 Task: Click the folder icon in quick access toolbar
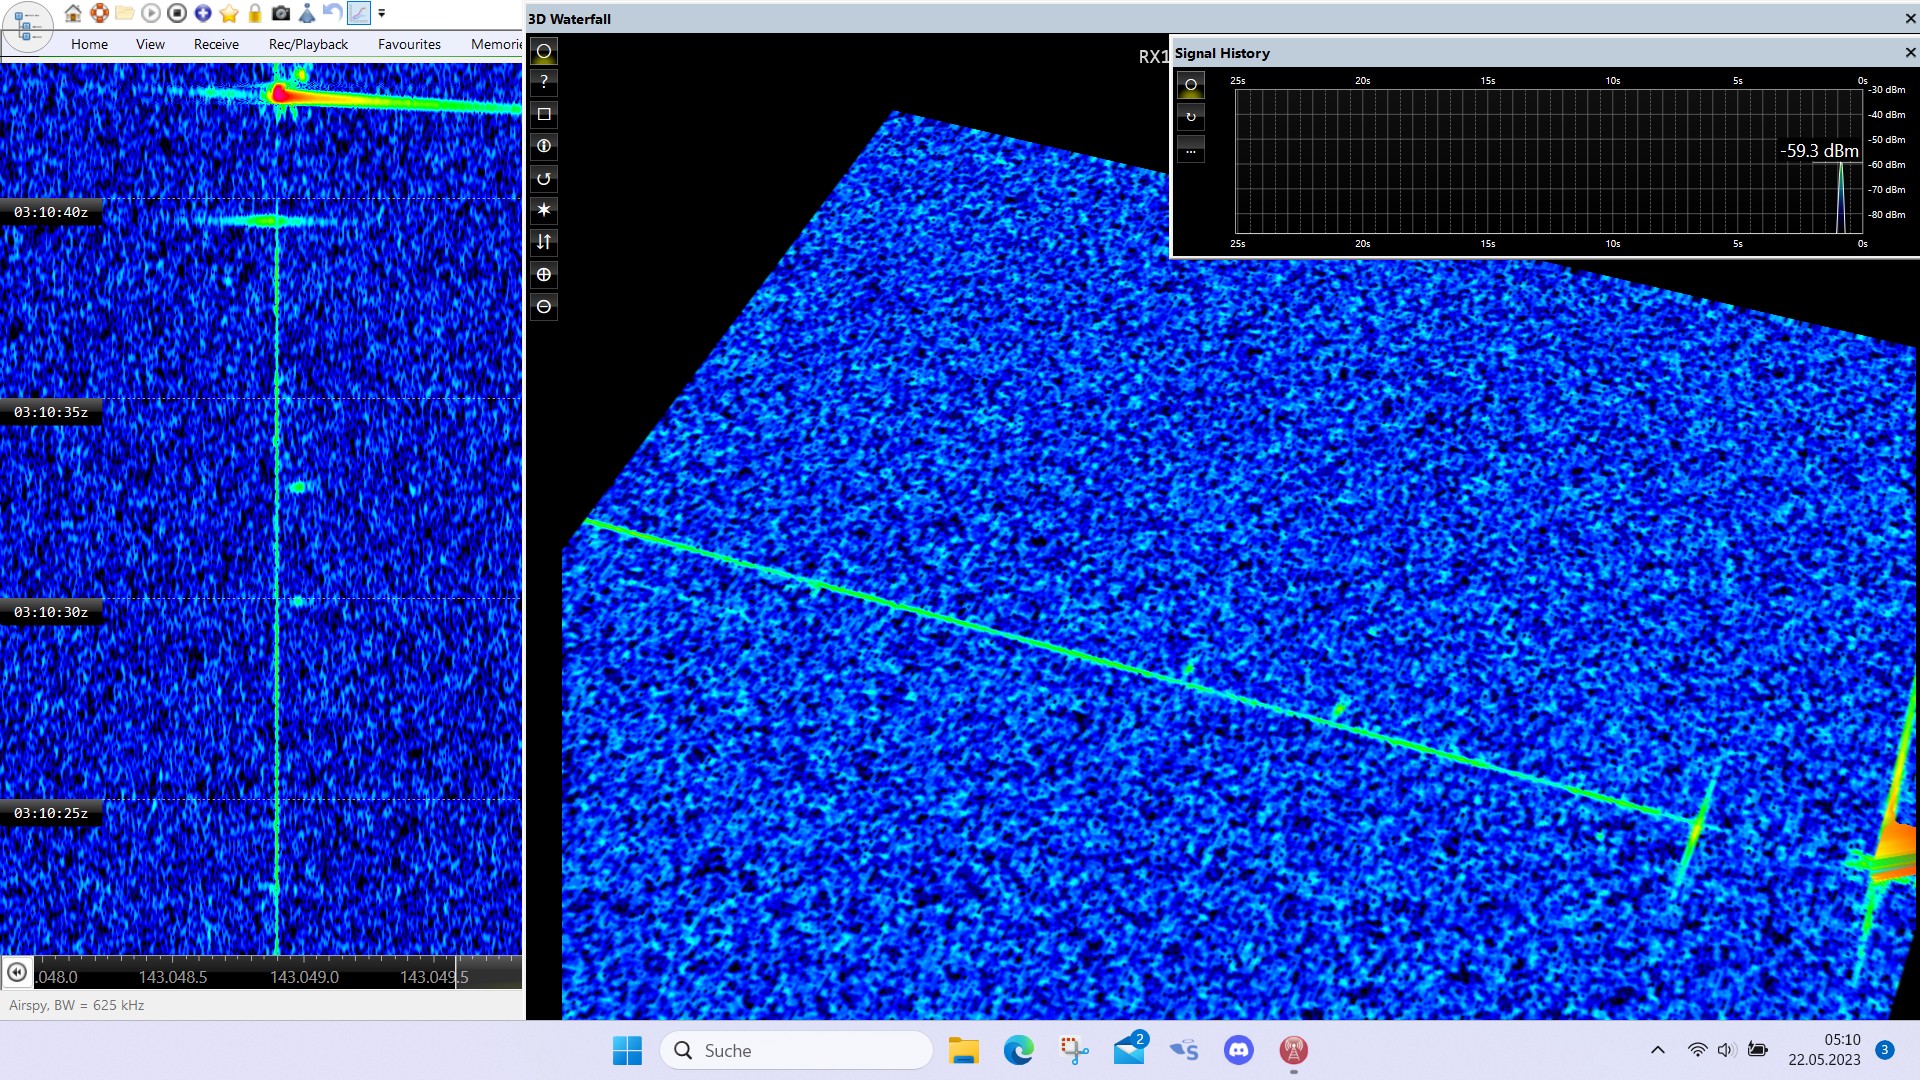click(125, 13)
